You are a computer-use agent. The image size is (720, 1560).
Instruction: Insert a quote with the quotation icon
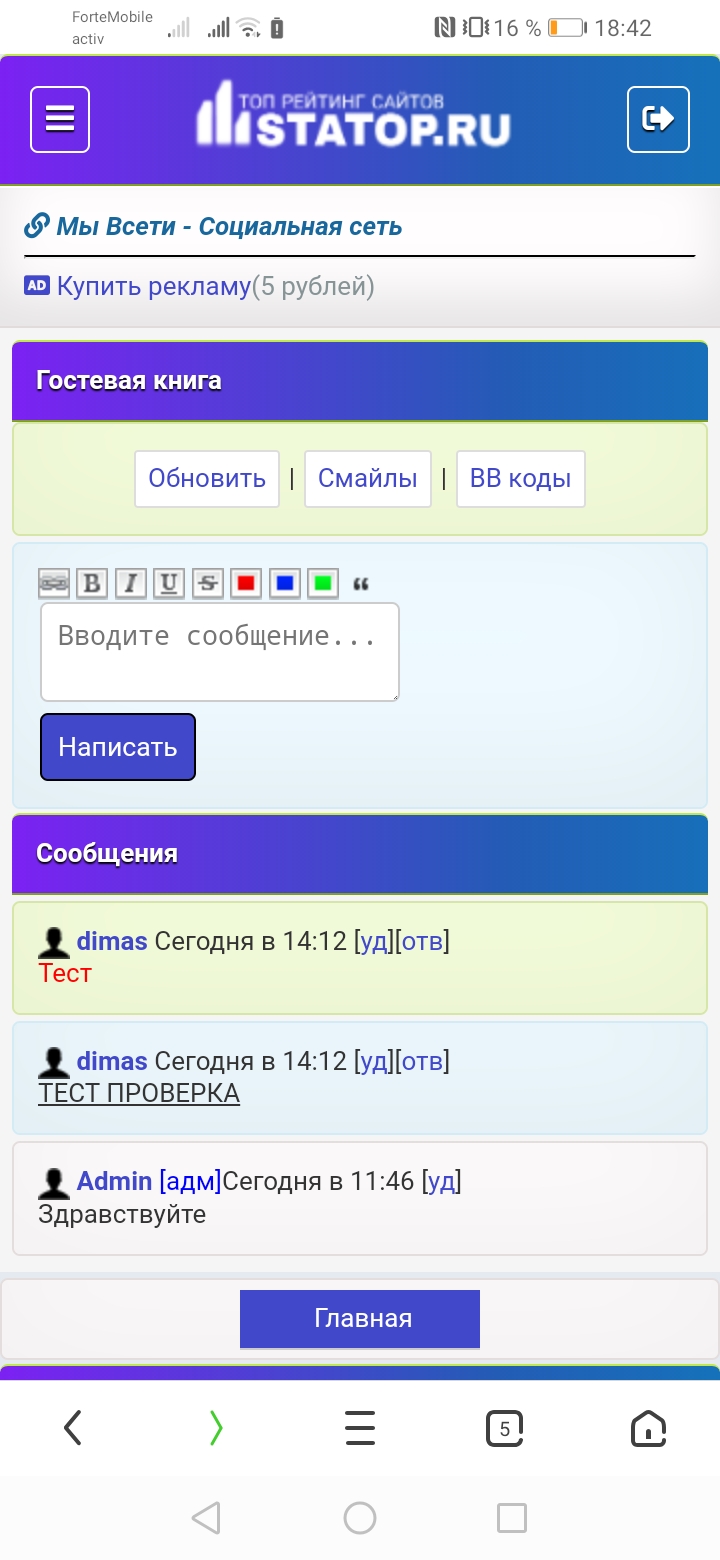click(361, 583)
